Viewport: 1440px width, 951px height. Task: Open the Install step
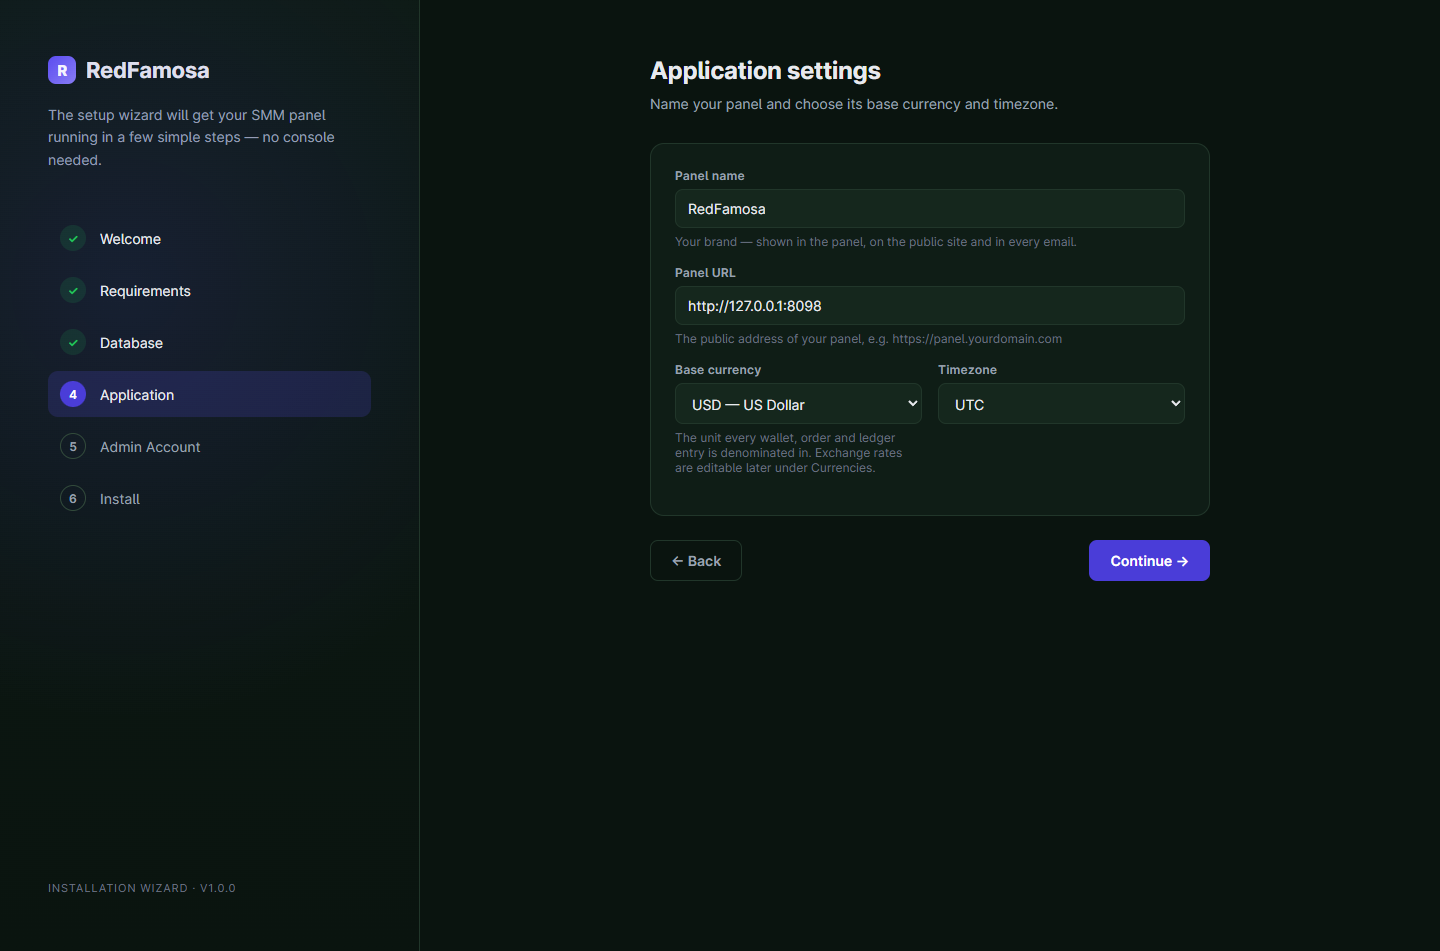click(209, 499)
